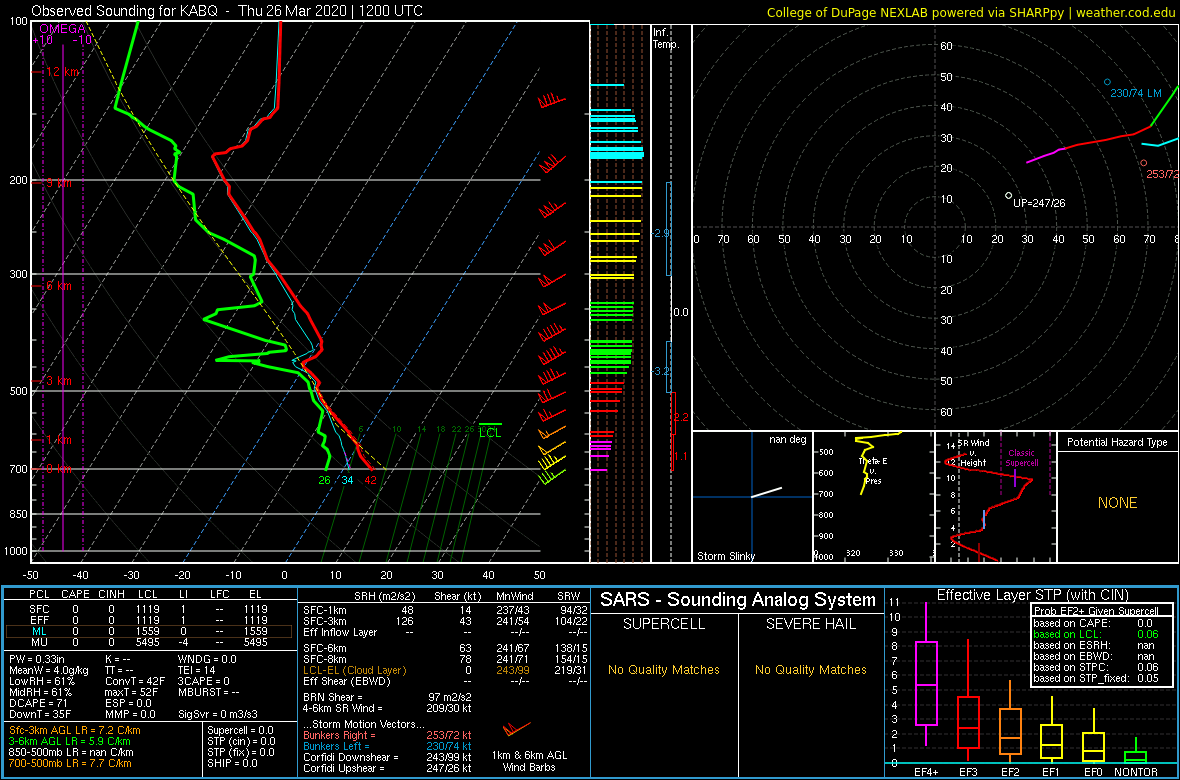Click the red EF3 box plot

969,722
